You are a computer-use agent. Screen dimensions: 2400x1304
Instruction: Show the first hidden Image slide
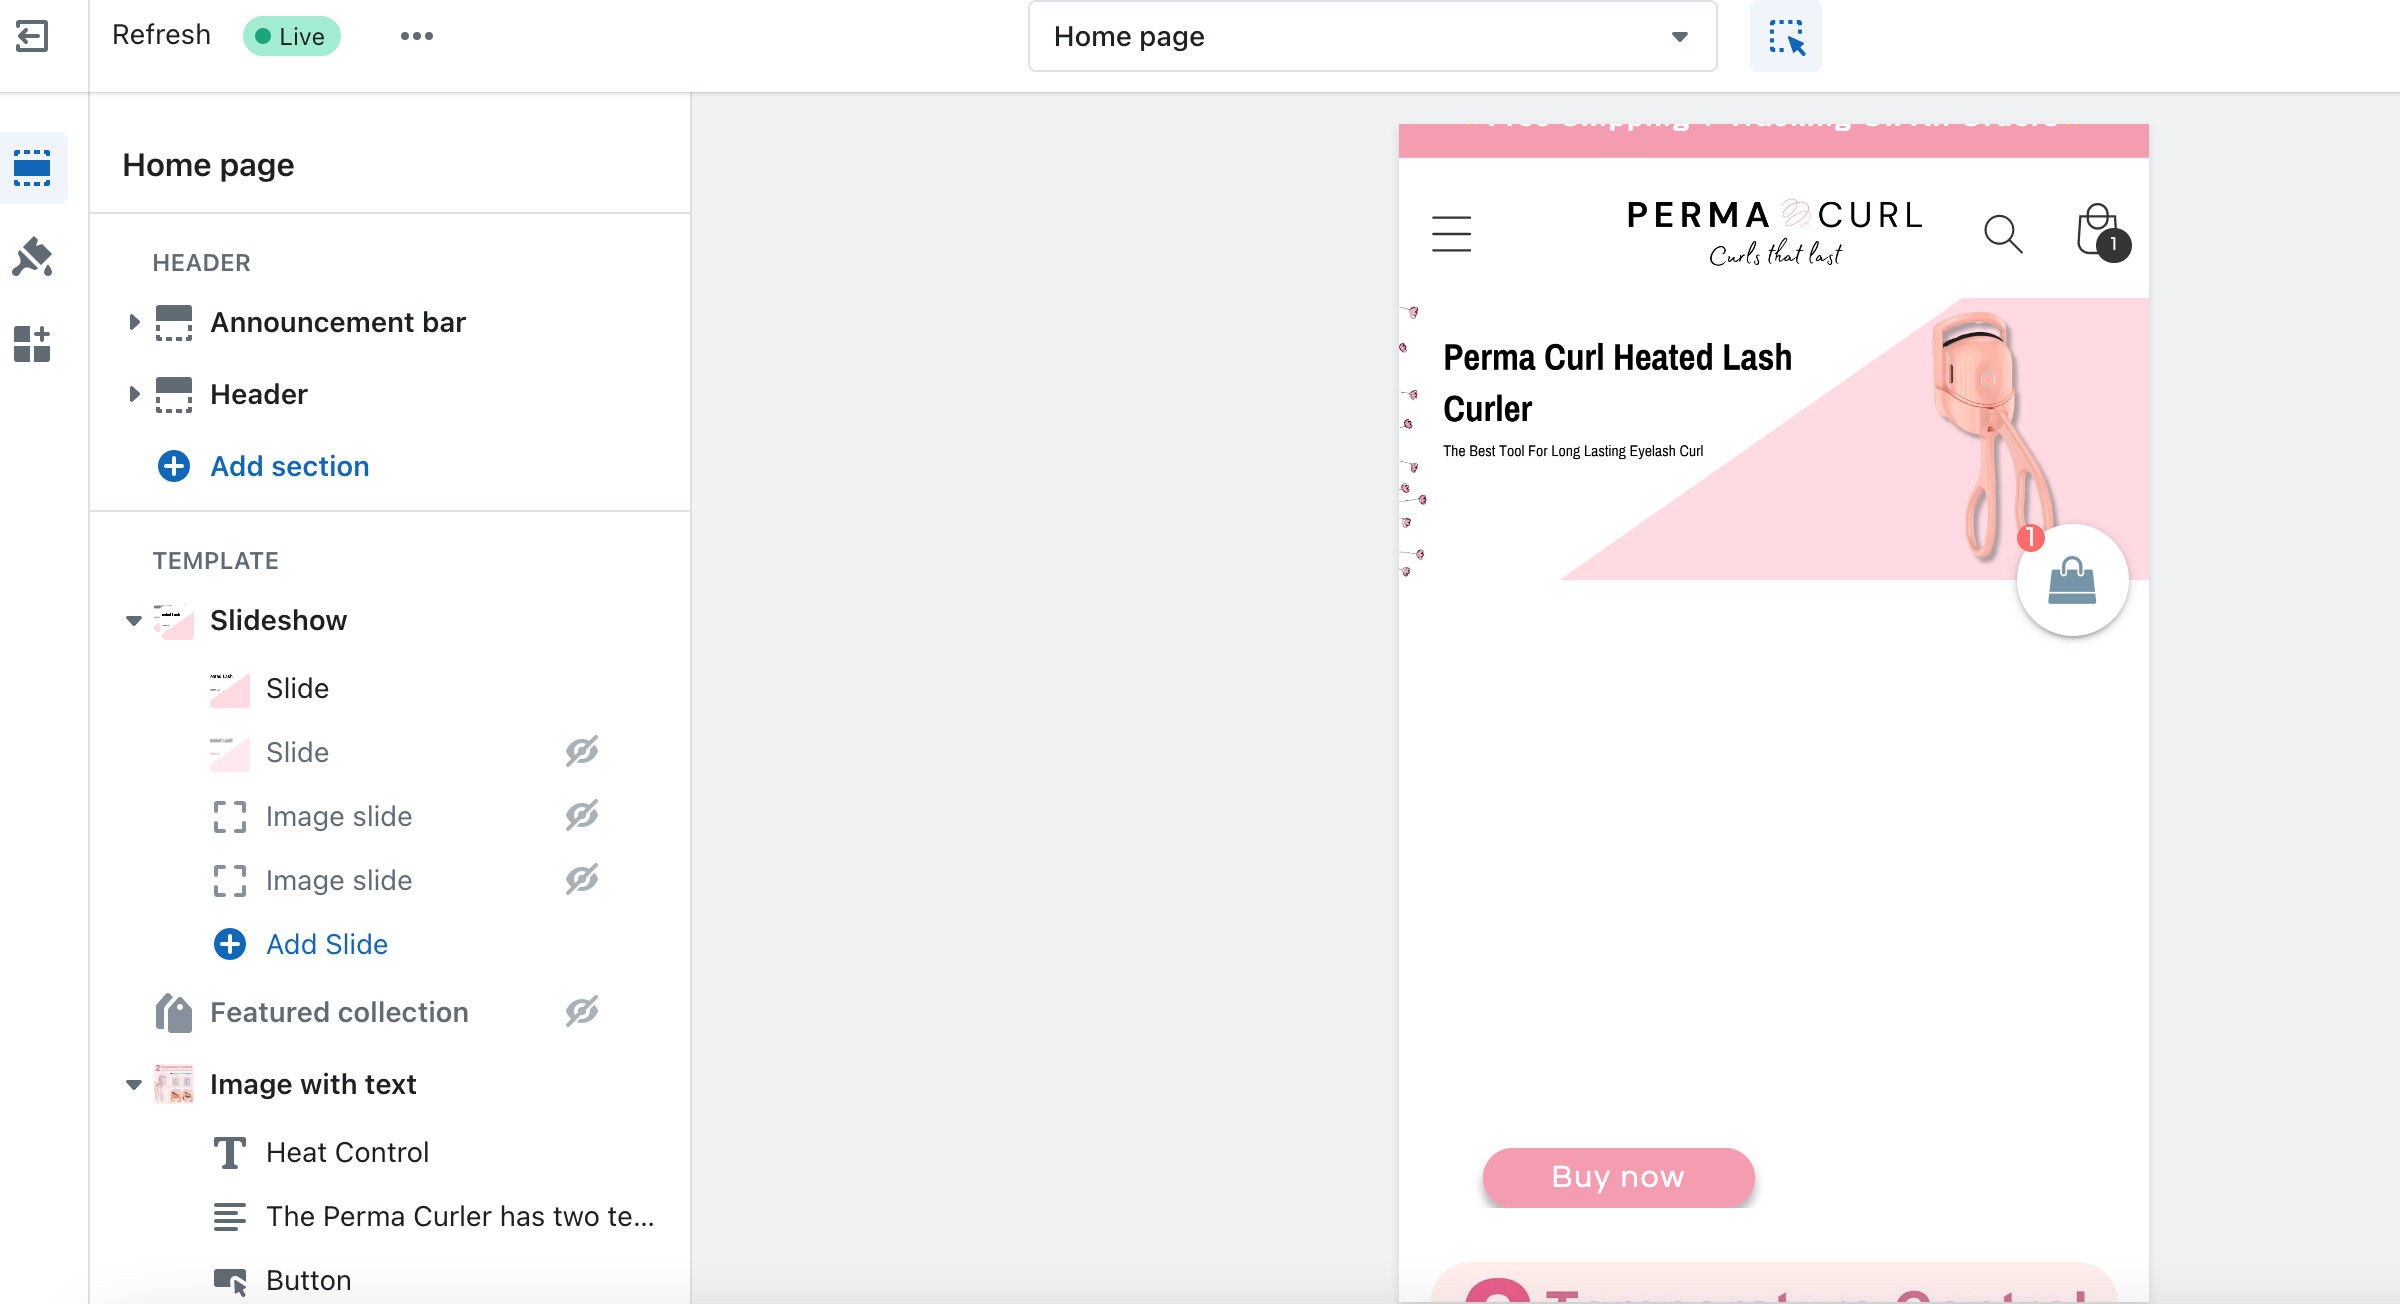(582, 815)
